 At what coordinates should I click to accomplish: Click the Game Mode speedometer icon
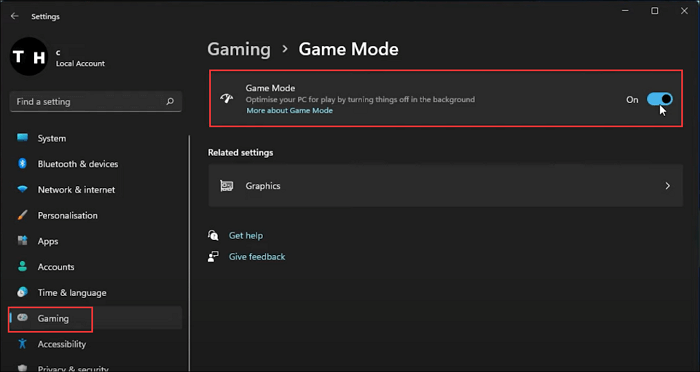(227, 99)
